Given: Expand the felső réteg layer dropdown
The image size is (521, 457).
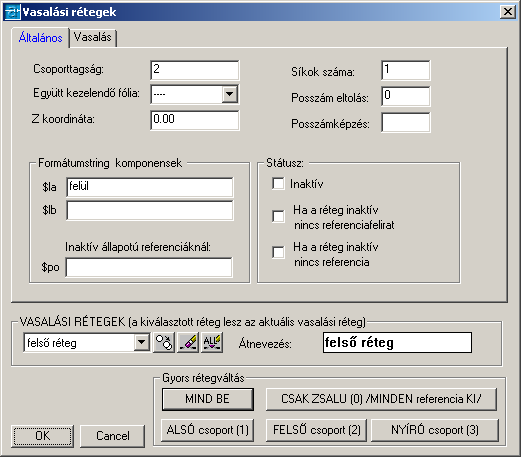Looking at the screenshot, I should 142,342.
